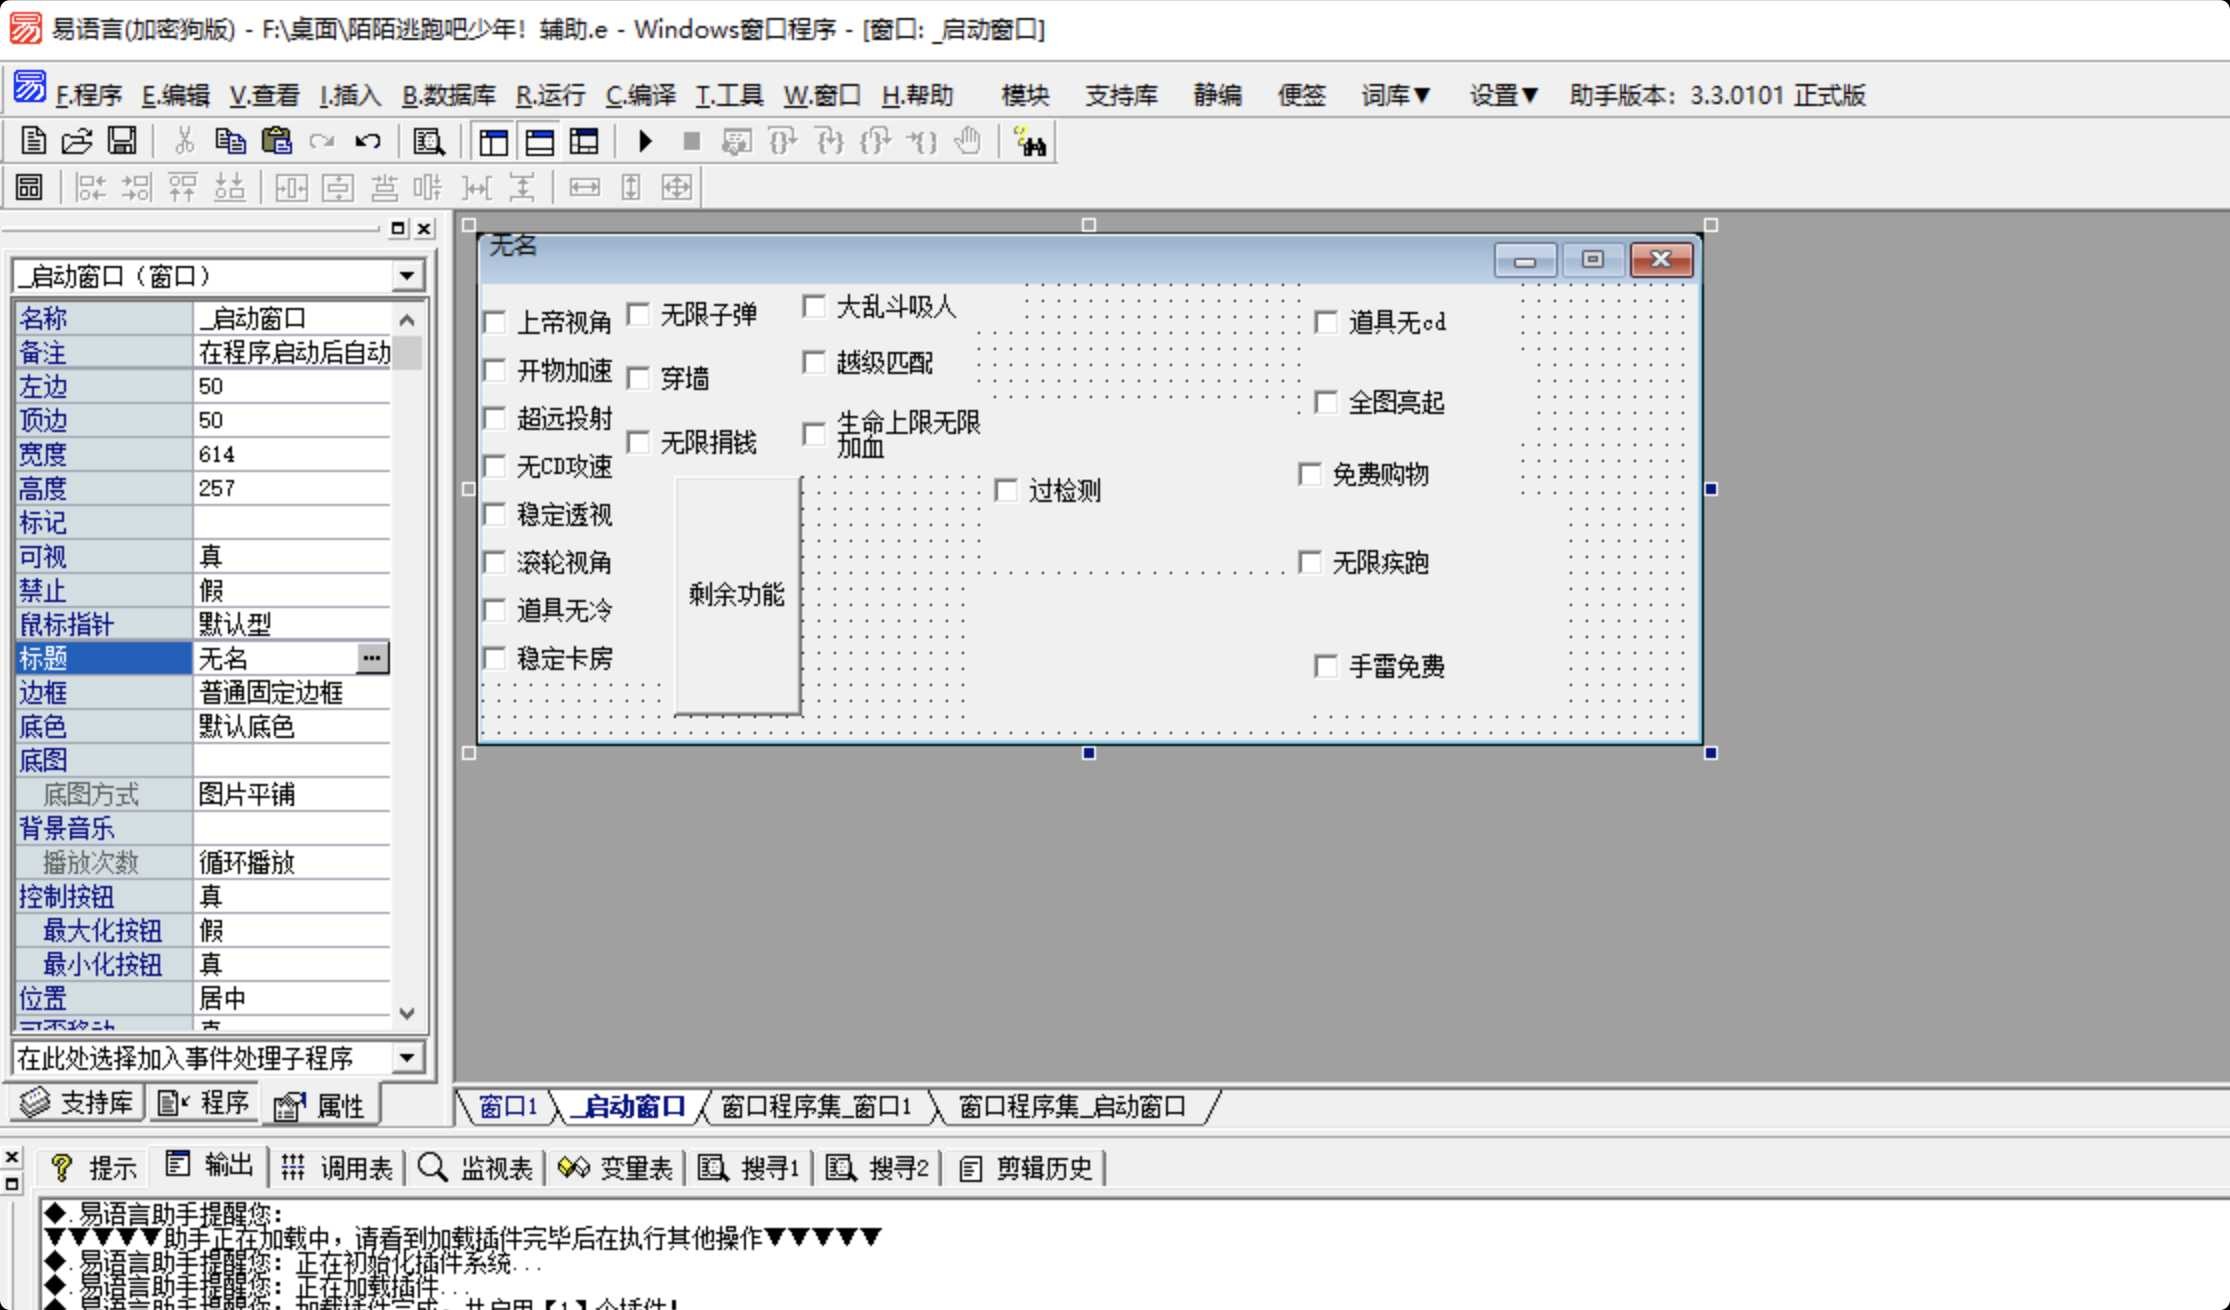
Task: Click property list scroll-up arrow
Action: pos(407,320)
